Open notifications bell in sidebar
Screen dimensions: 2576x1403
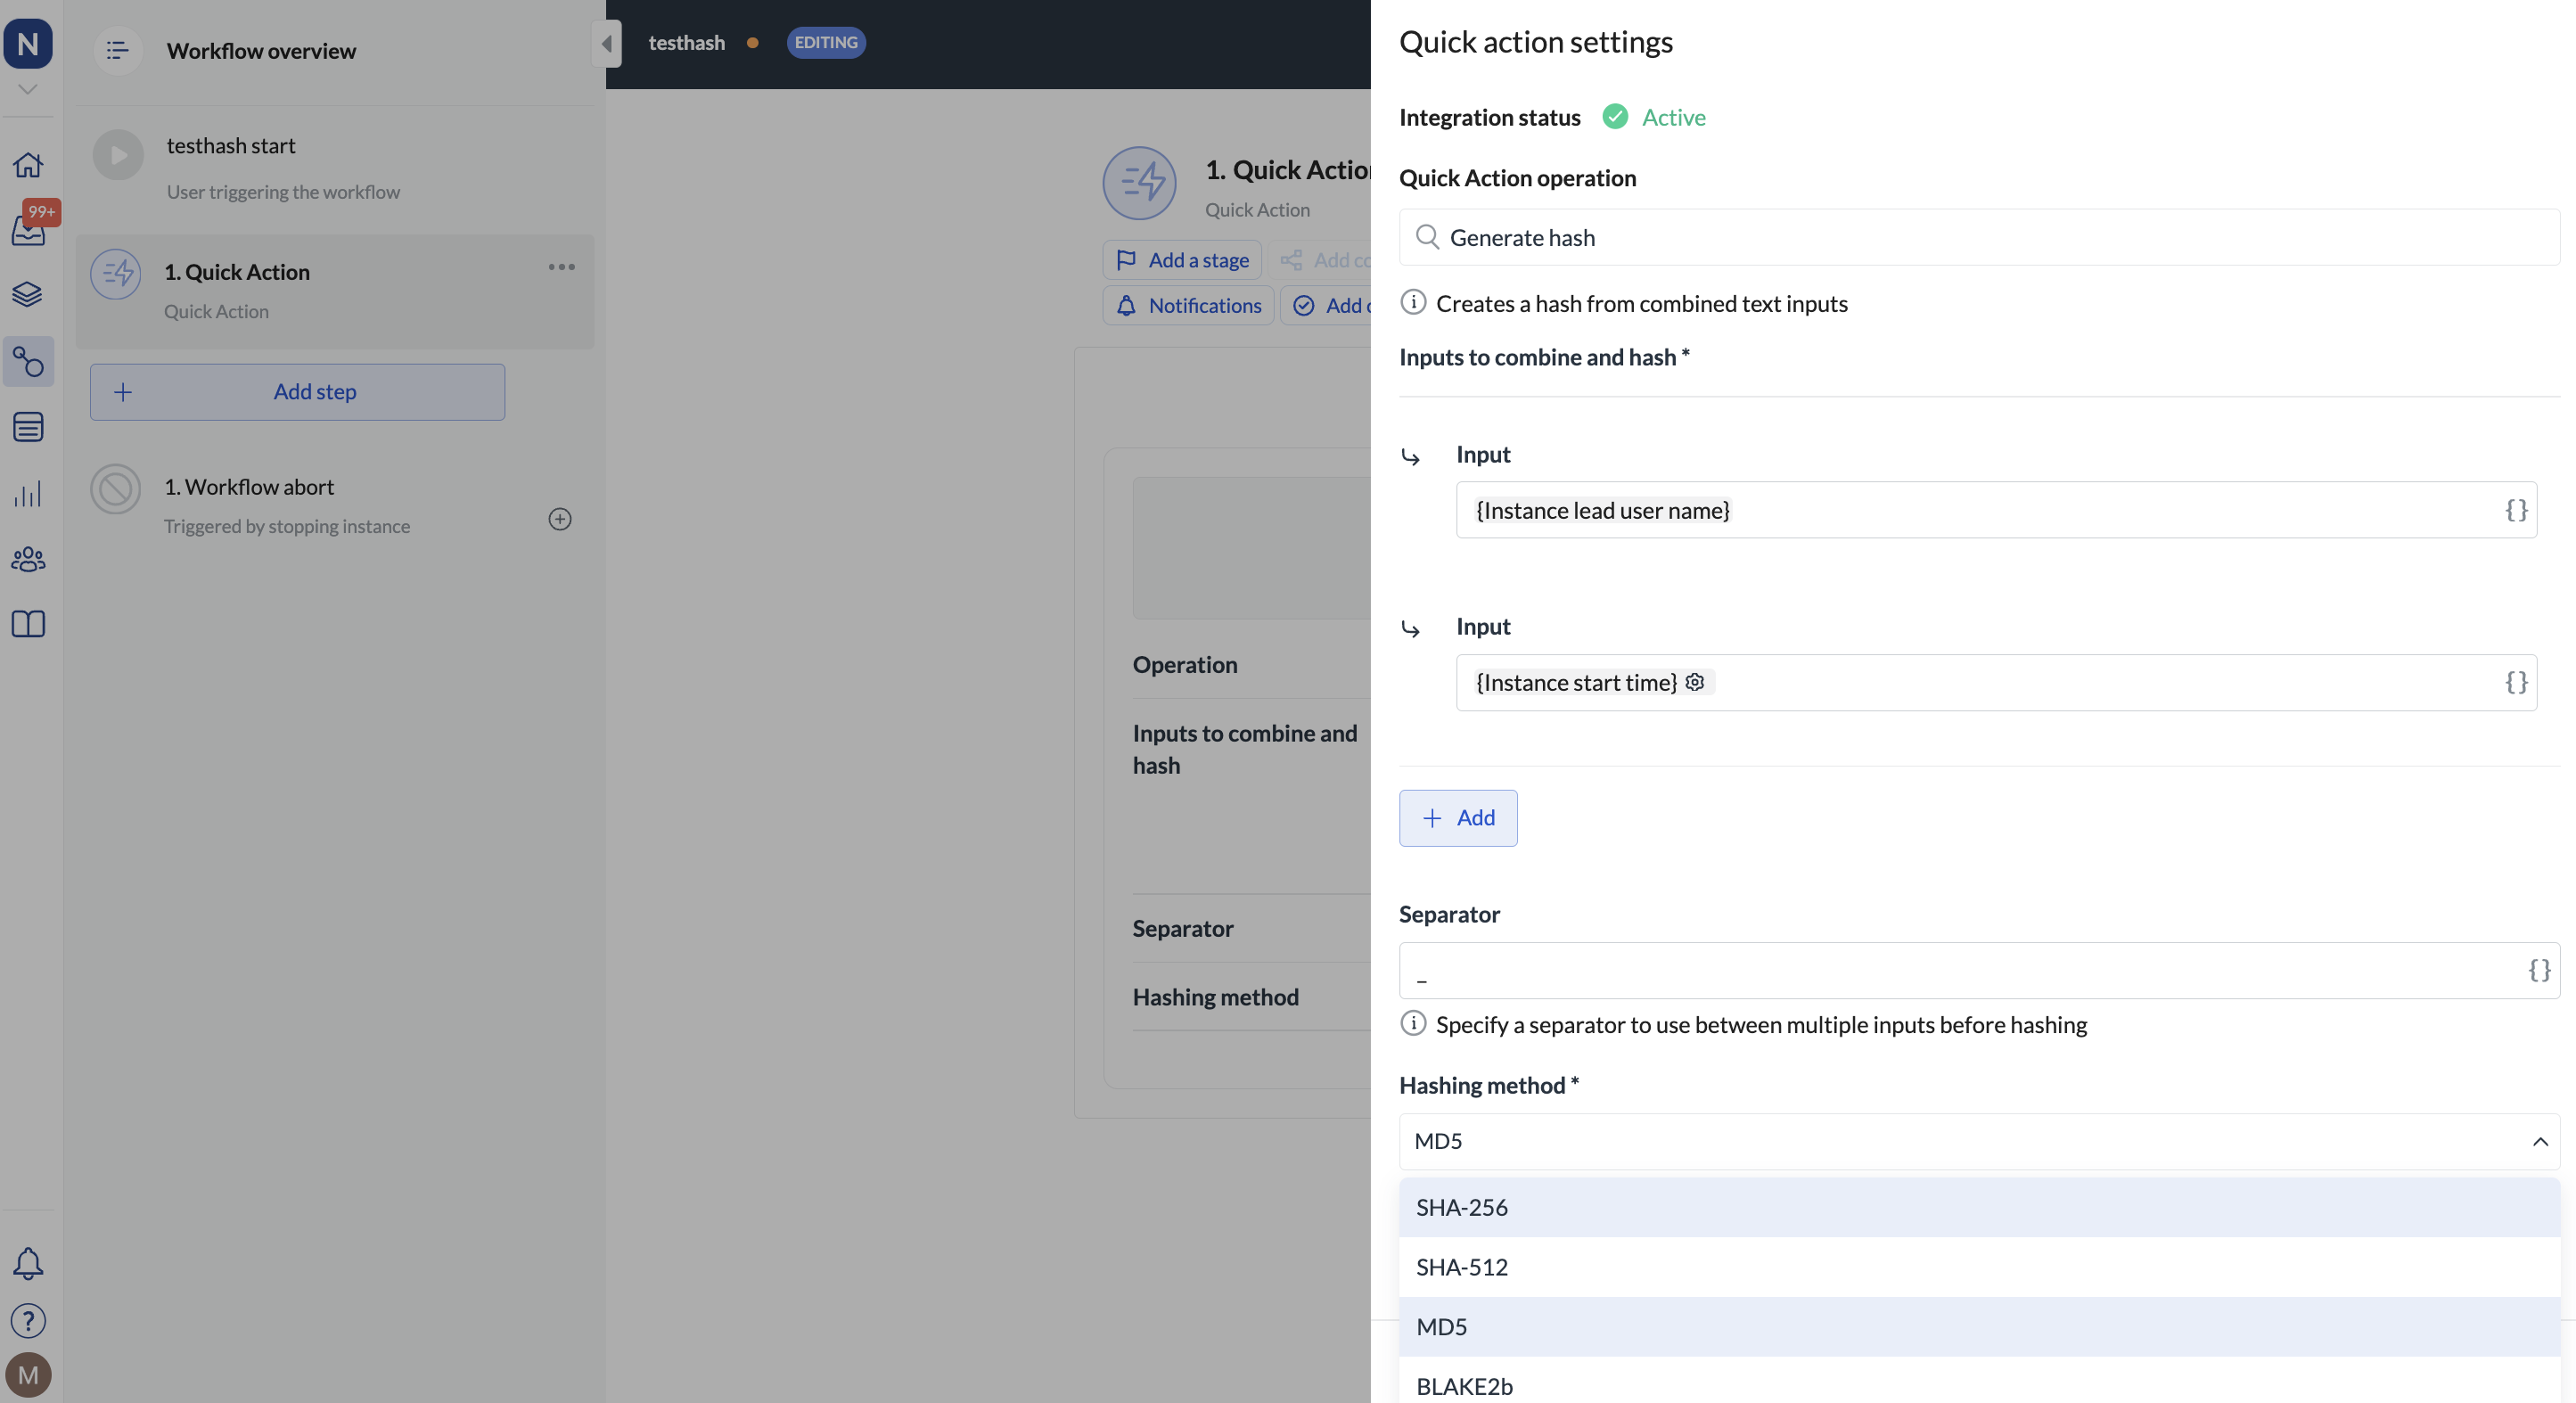28,1263
